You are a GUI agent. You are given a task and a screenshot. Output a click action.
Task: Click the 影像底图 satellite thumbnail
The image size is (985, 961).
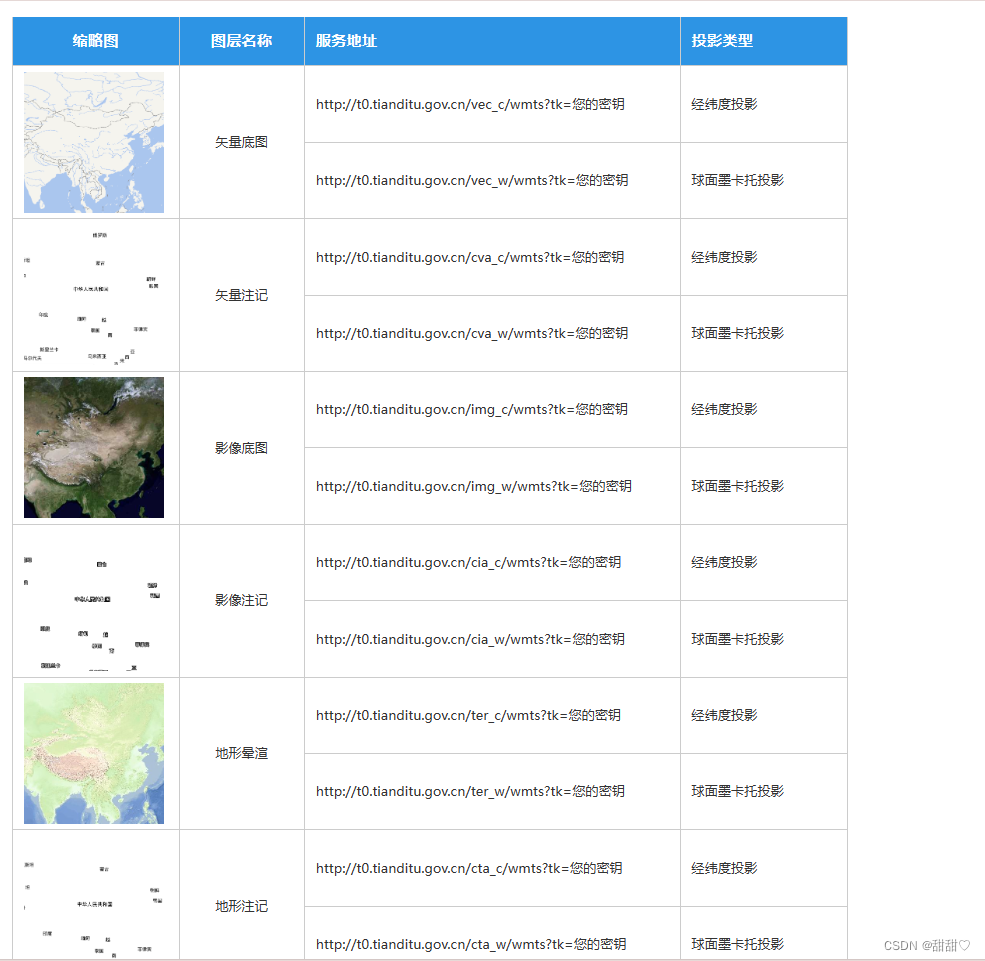tap(94, 447)
